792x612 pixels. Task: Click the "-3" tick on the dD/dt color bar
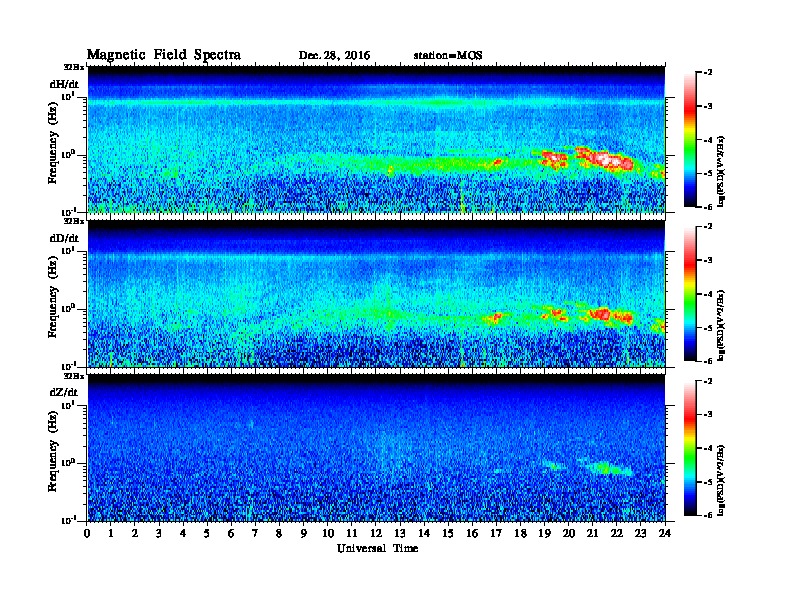[708, 260]
